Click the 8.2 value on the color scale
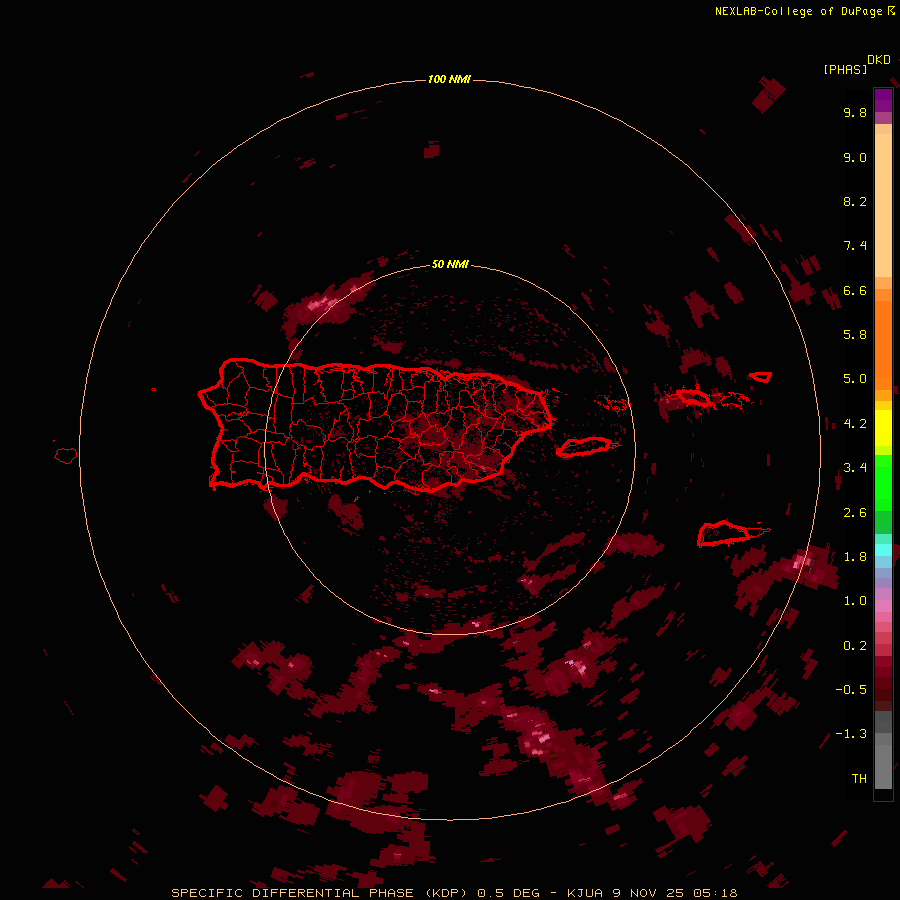Viewport: 900px width, 900px height. pos(855,201)
